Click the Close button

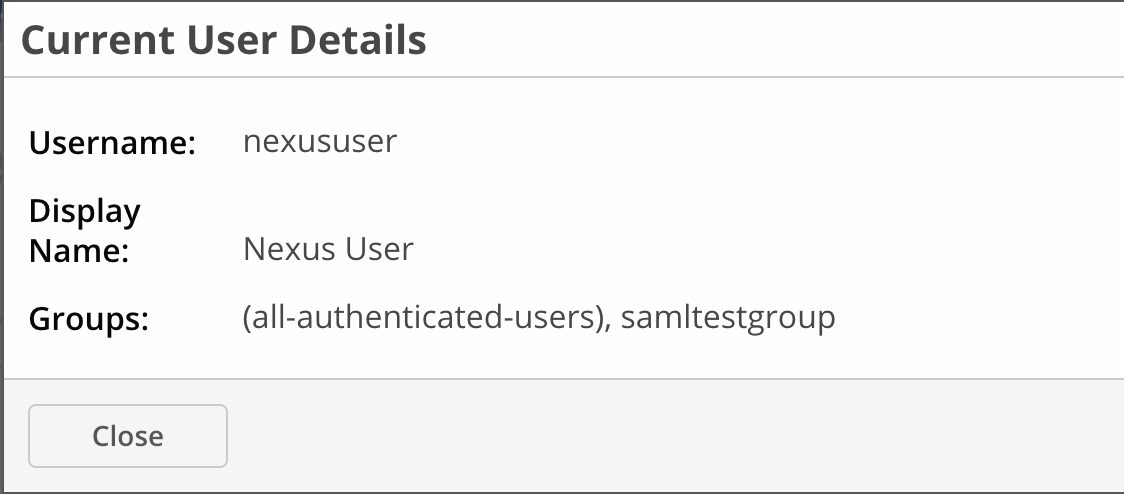128,436
